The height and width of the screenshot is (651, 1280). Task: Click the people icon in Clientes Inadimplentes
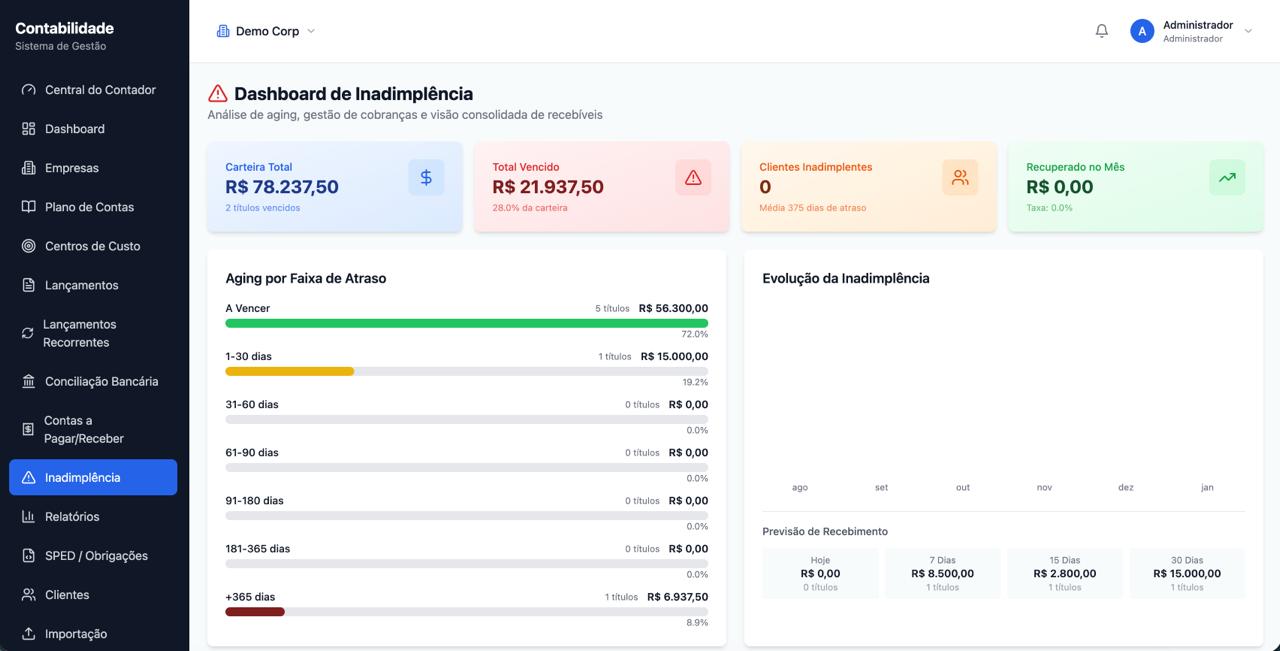tap(960, 178)
